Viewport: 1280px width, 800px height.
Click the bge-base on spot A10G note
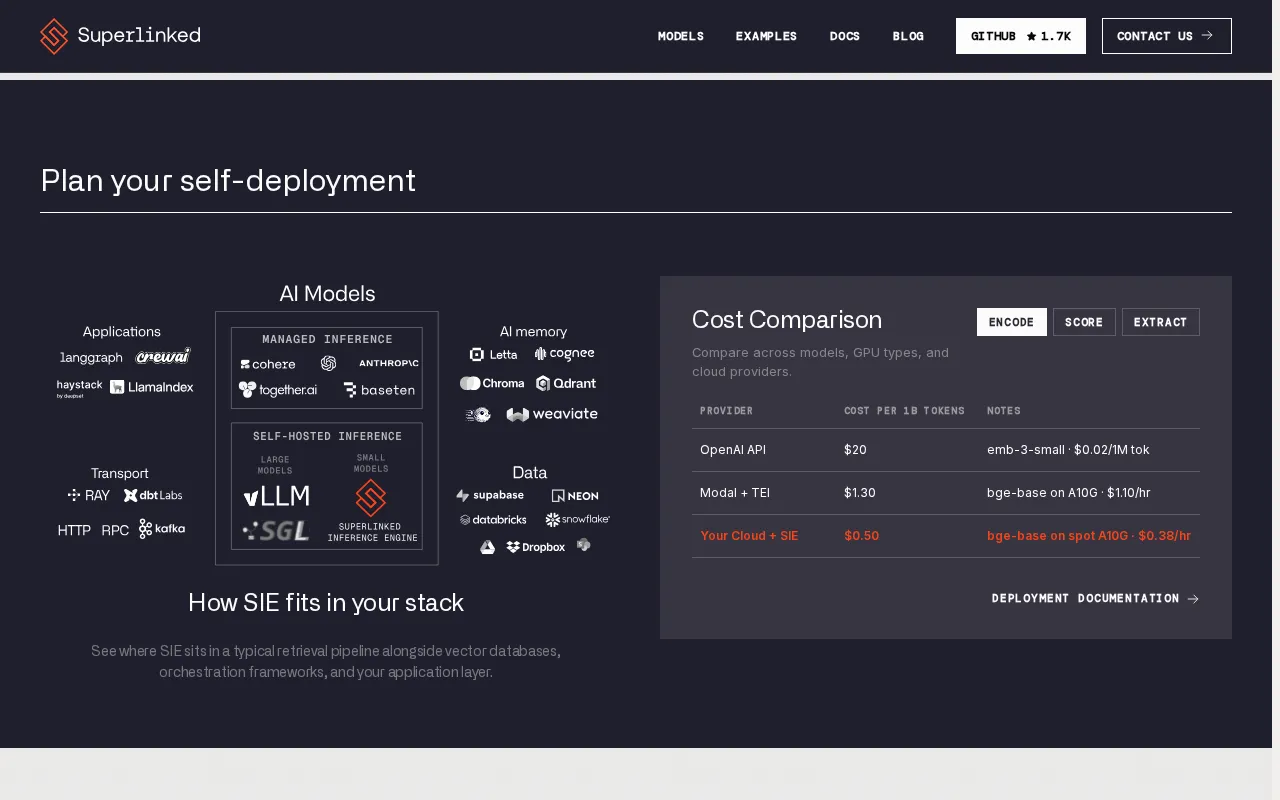click(1089, 536)
